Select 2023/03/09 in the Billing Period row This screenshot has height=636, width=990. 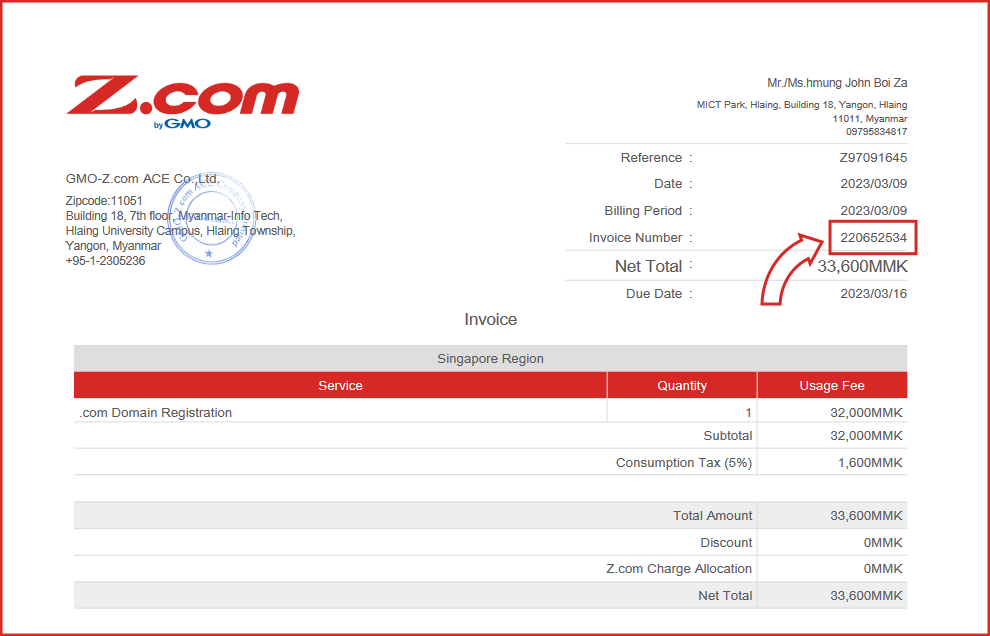tap(874, 211)
